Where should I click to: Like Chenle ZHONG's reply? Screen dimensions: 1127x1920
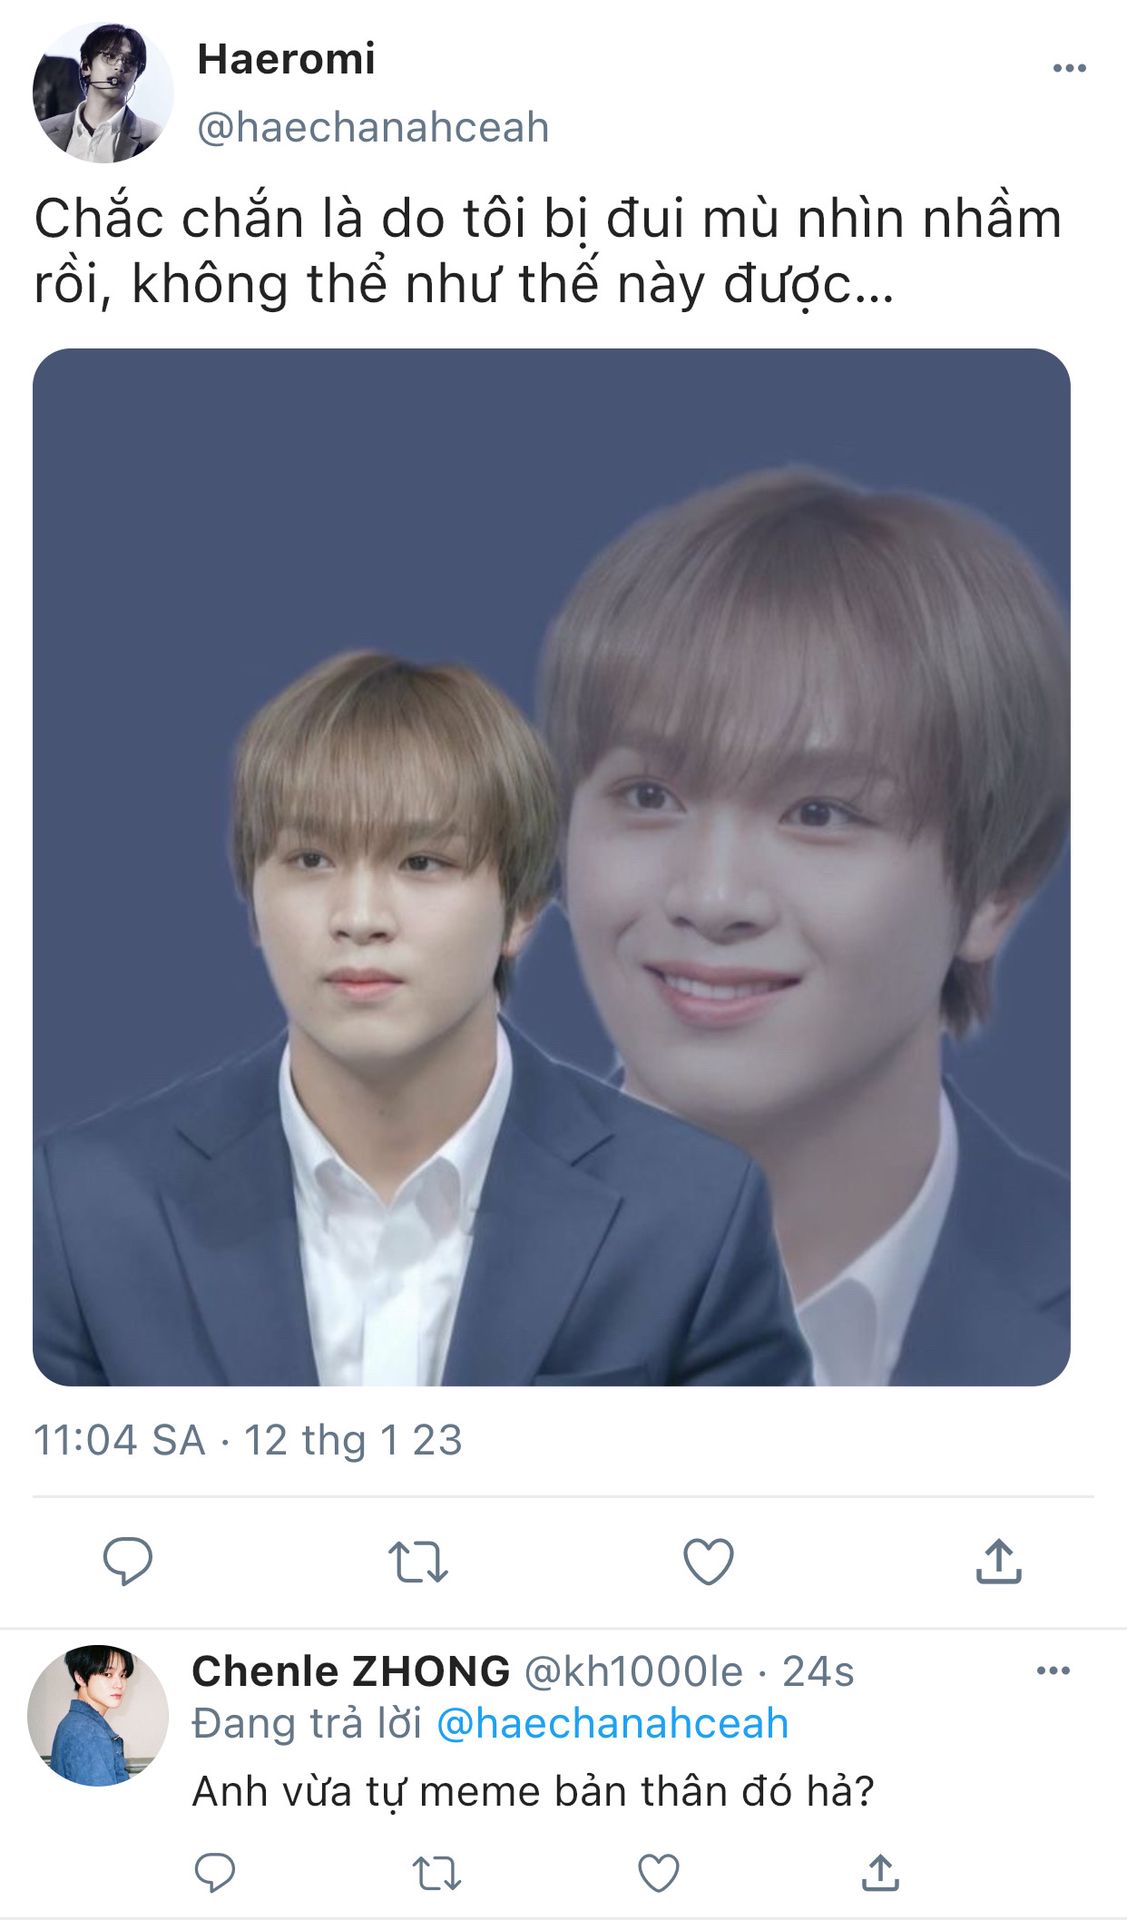pos(659,1872)
